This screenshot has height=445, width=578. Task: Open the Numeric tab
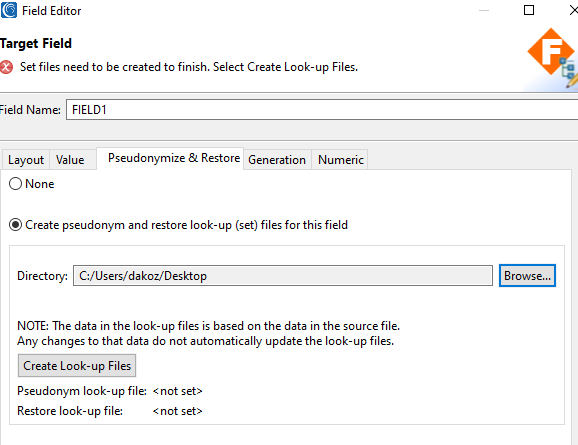pos(341,160)
